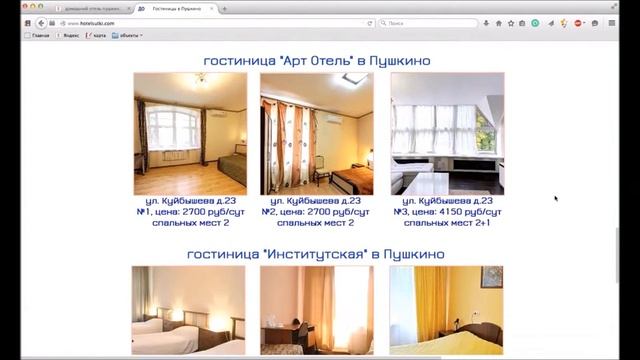
Task: Open the 'Яндекс' bookmark
Action: pyautogui.click(x=67, y=36)
